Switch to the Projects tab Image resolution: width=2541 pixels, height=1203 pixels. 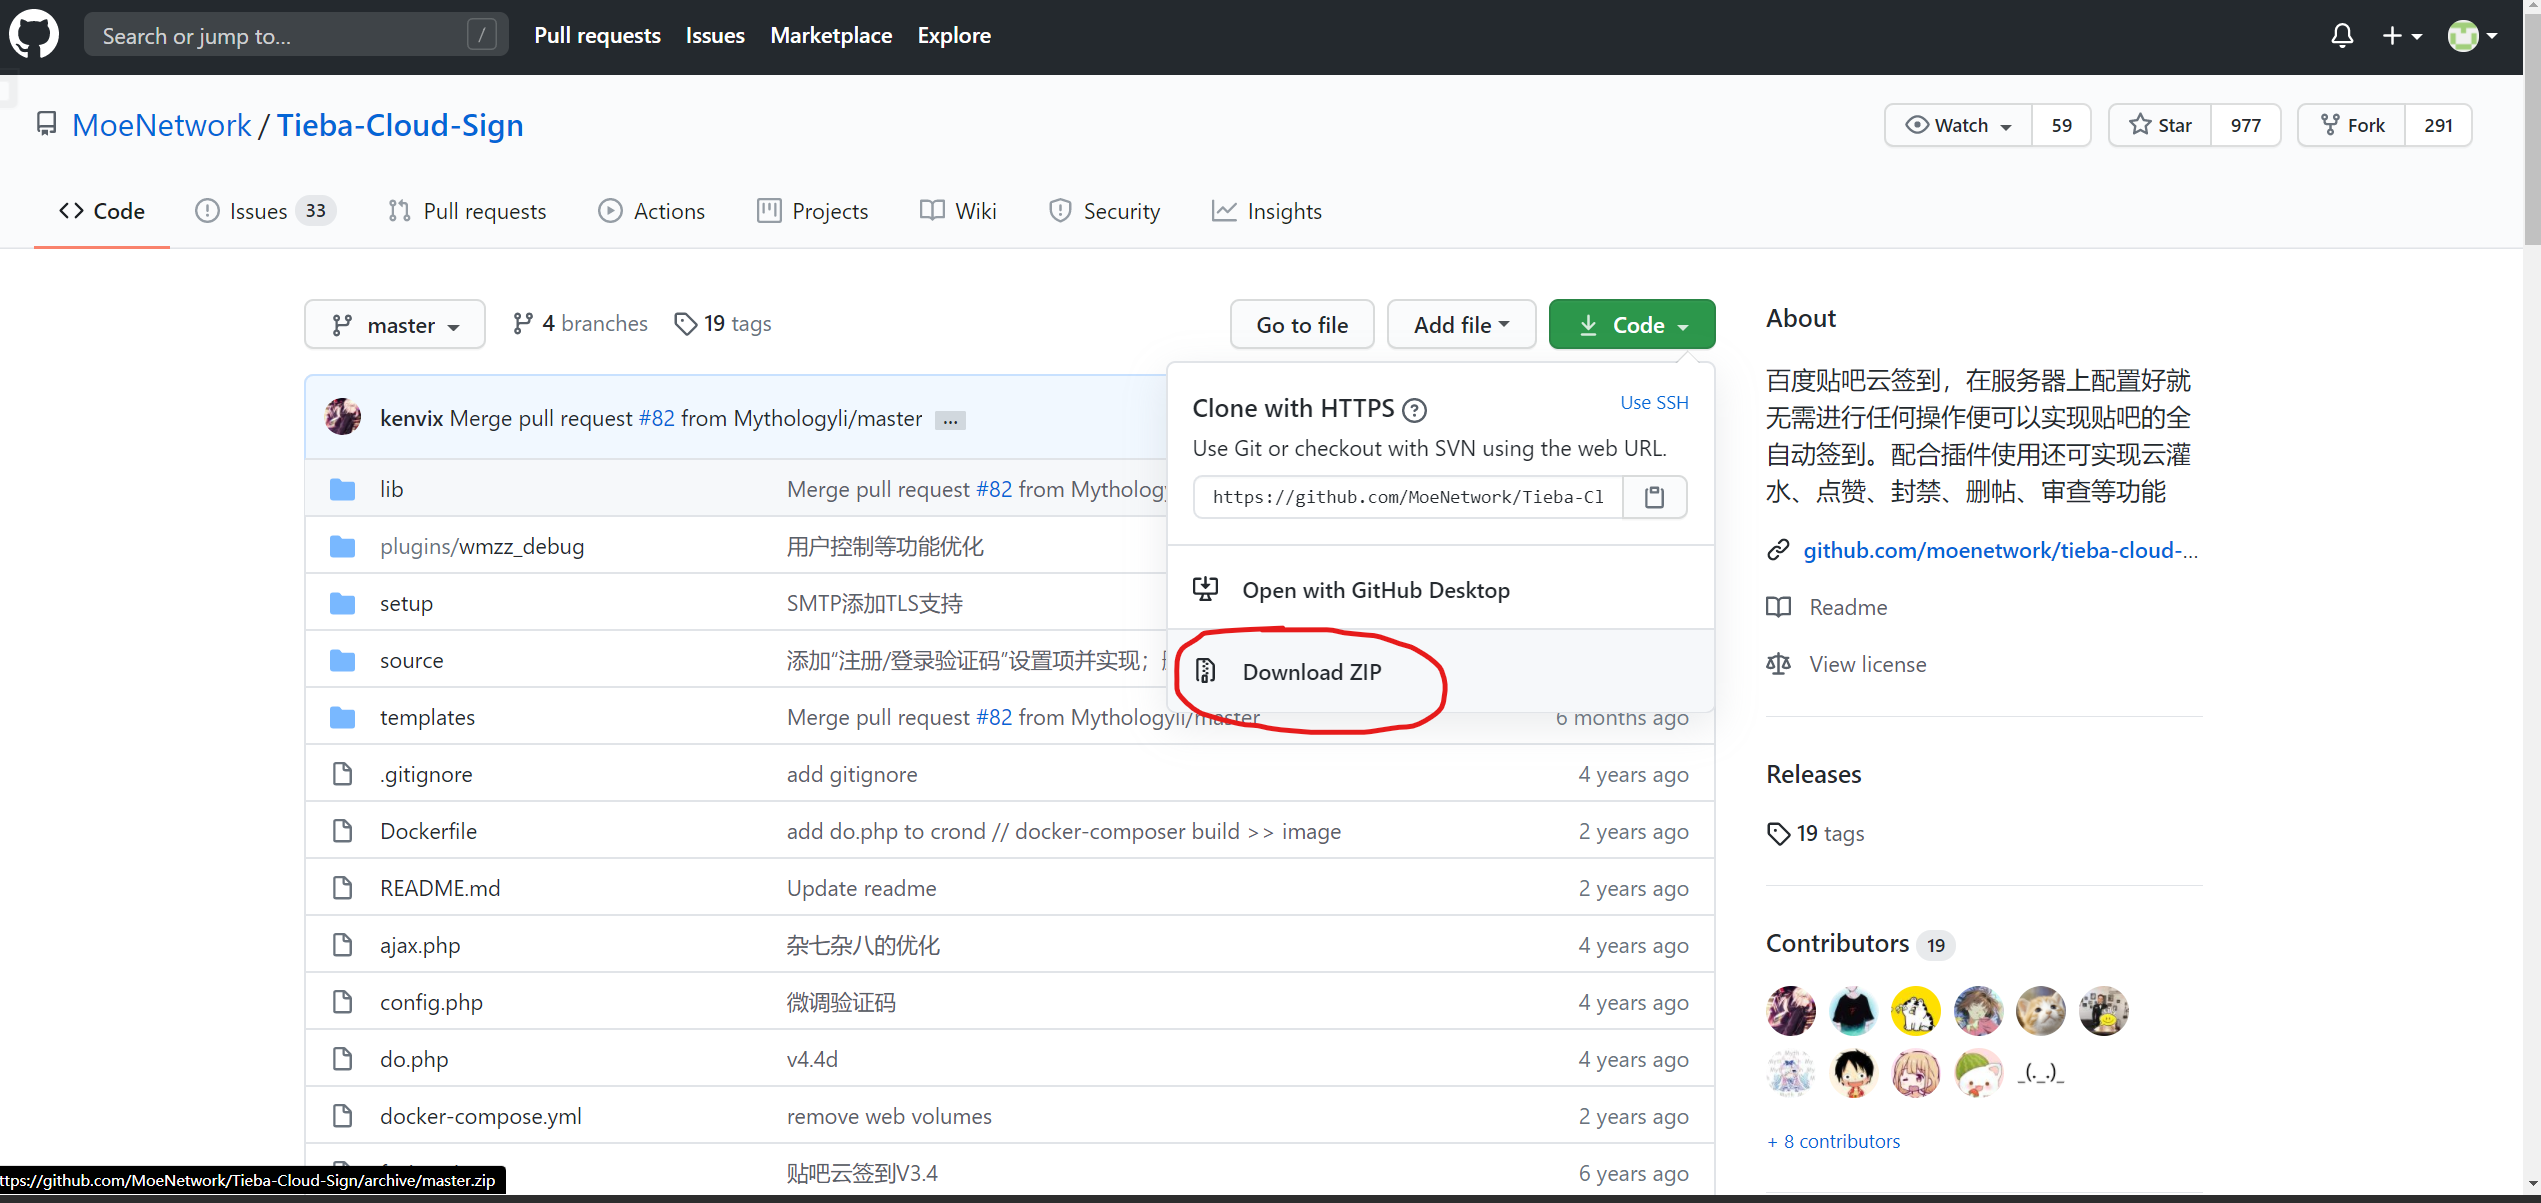coord(813,211)
